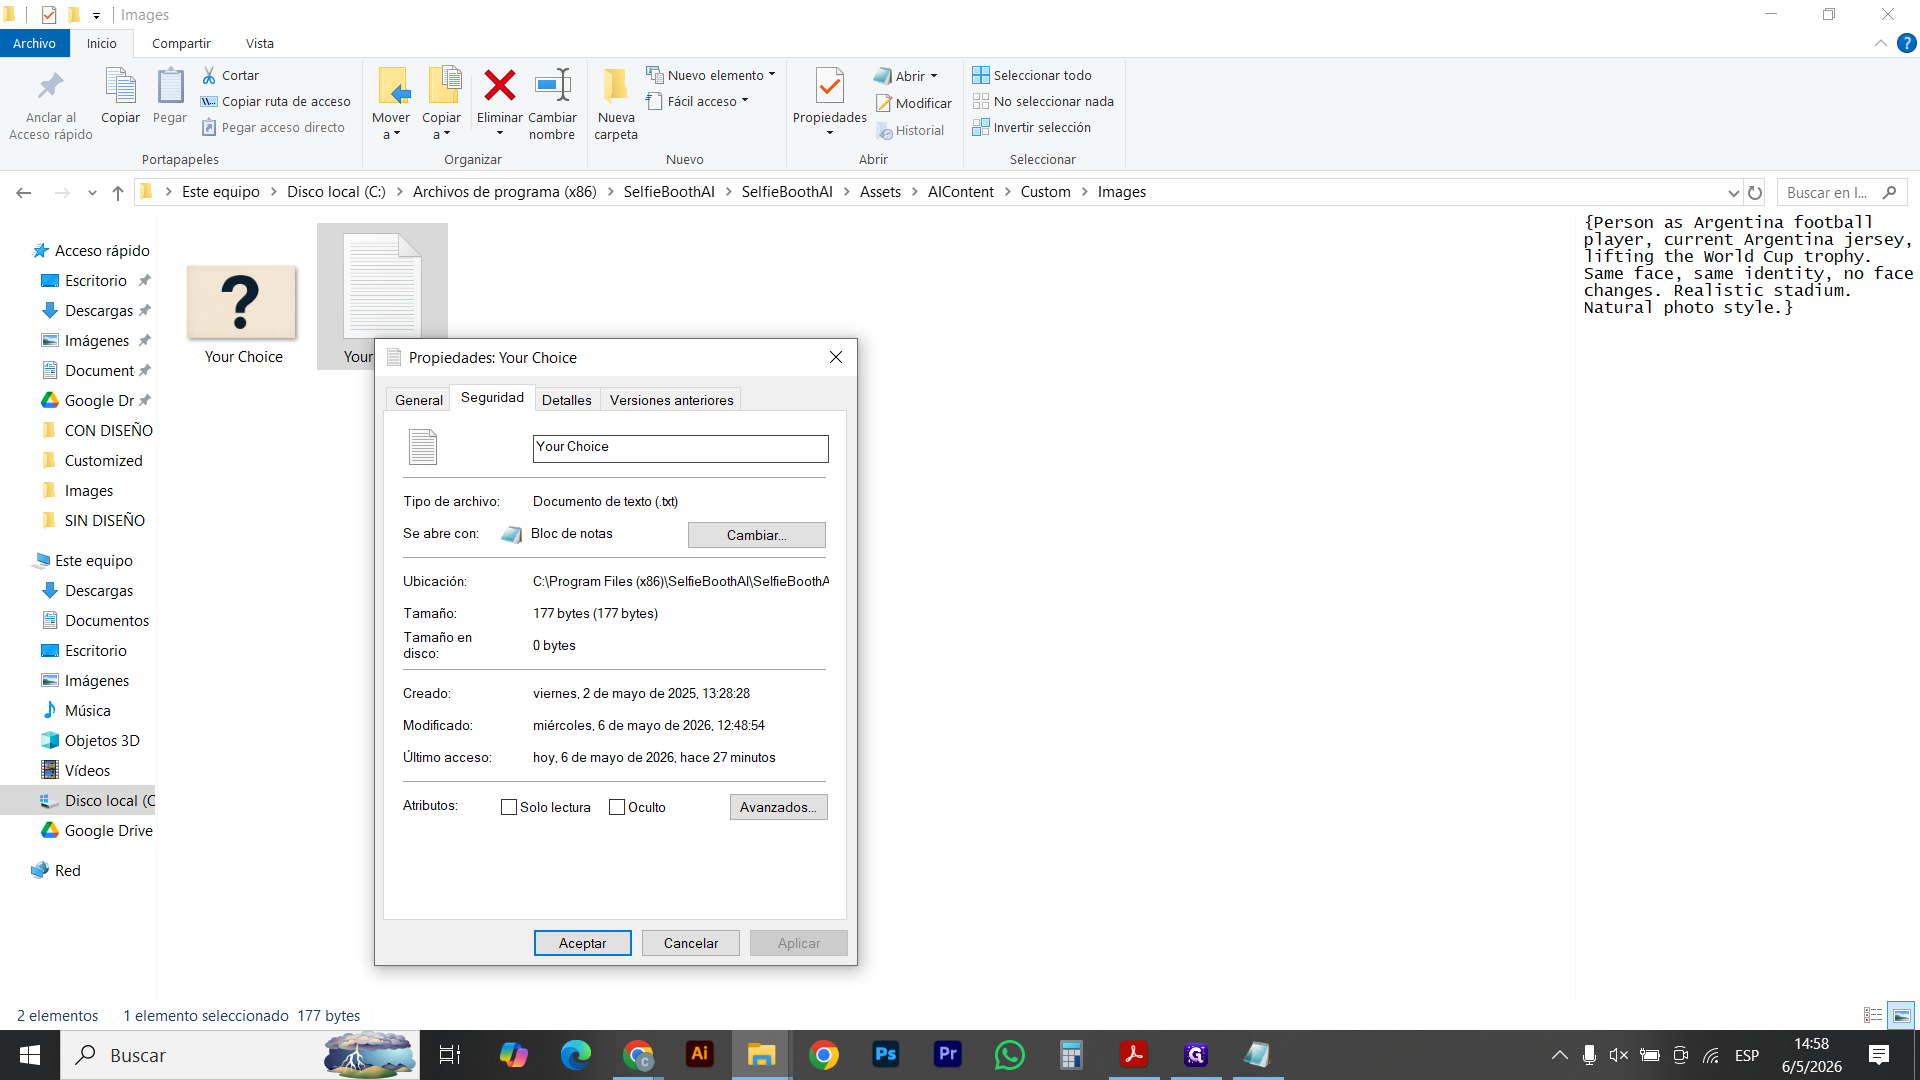Enable the Solo lectura checkbox
1920x1080 pixels.
[x=509, y=807]
